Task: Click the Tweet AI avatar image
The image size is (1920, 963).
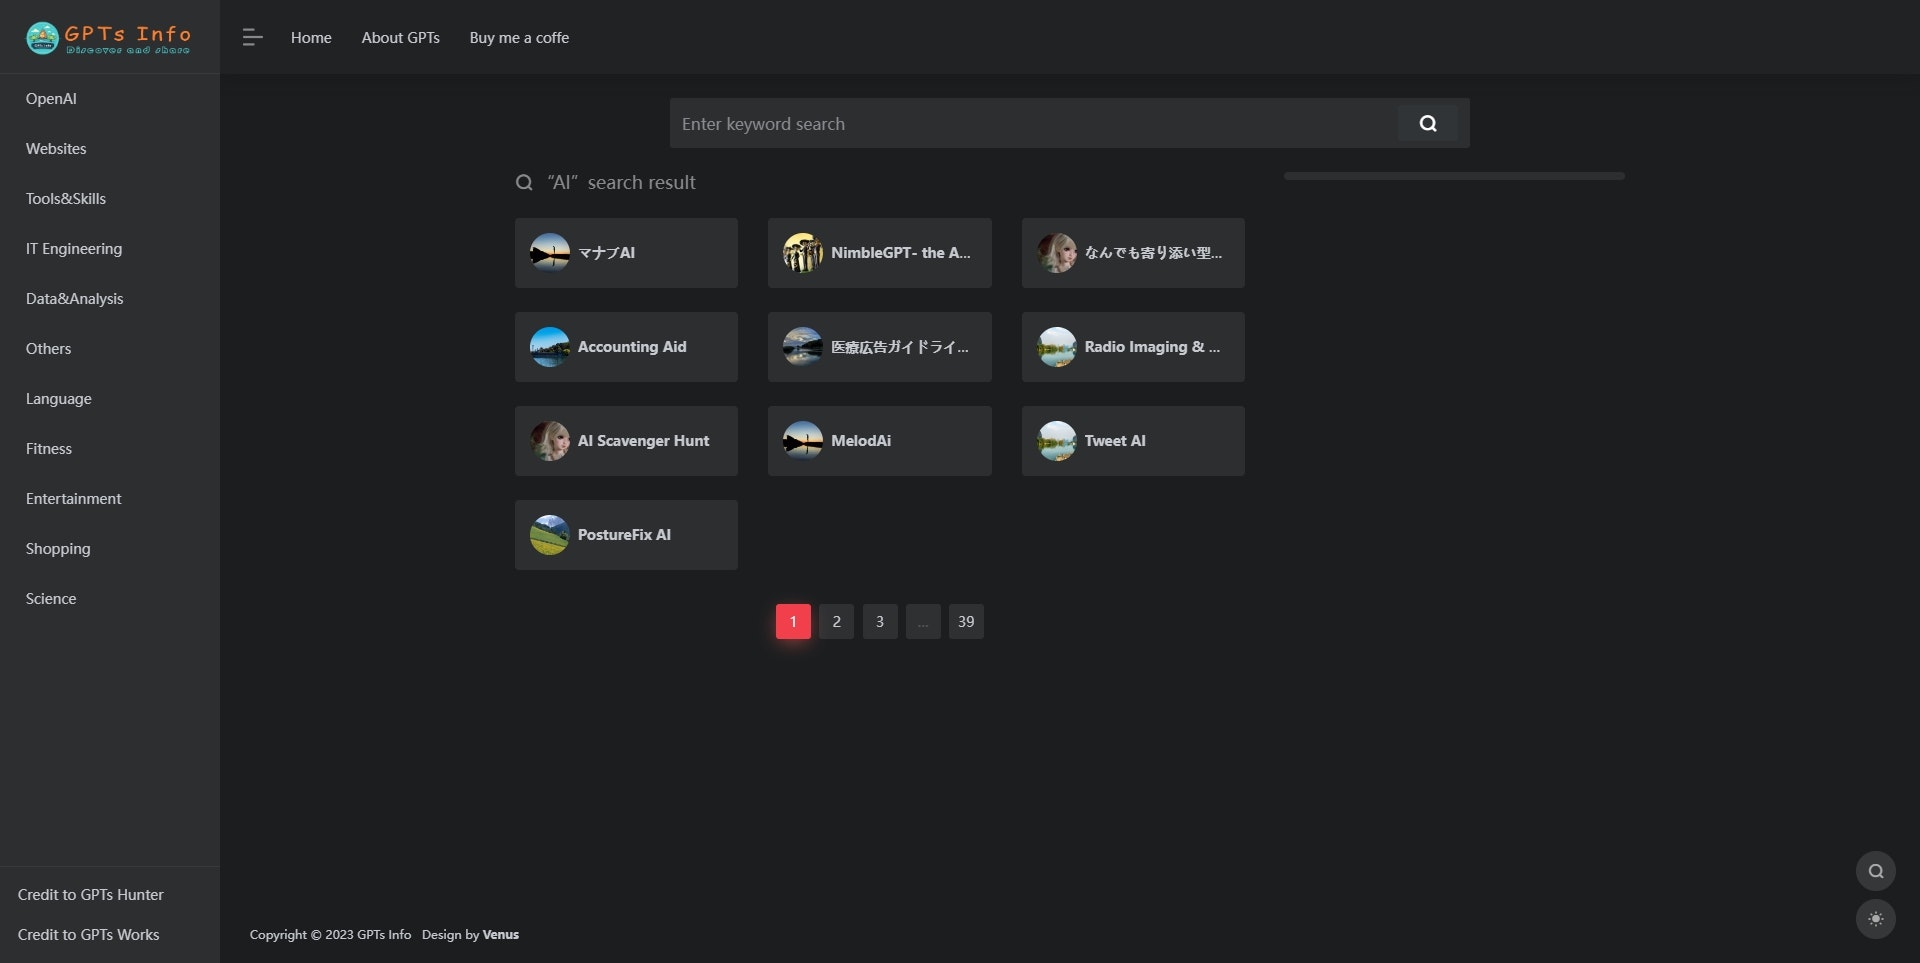Action: (x=1057, y=441)
